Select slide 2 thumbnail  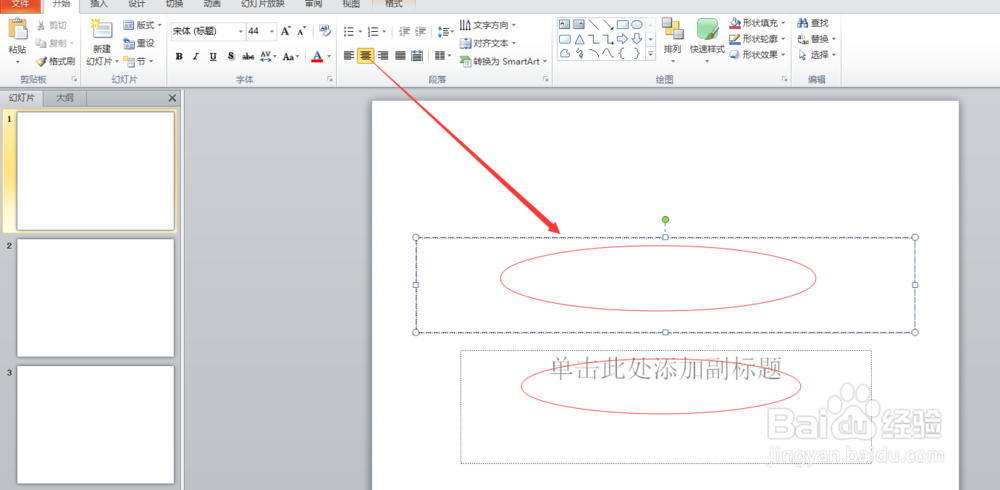[96, 298]
